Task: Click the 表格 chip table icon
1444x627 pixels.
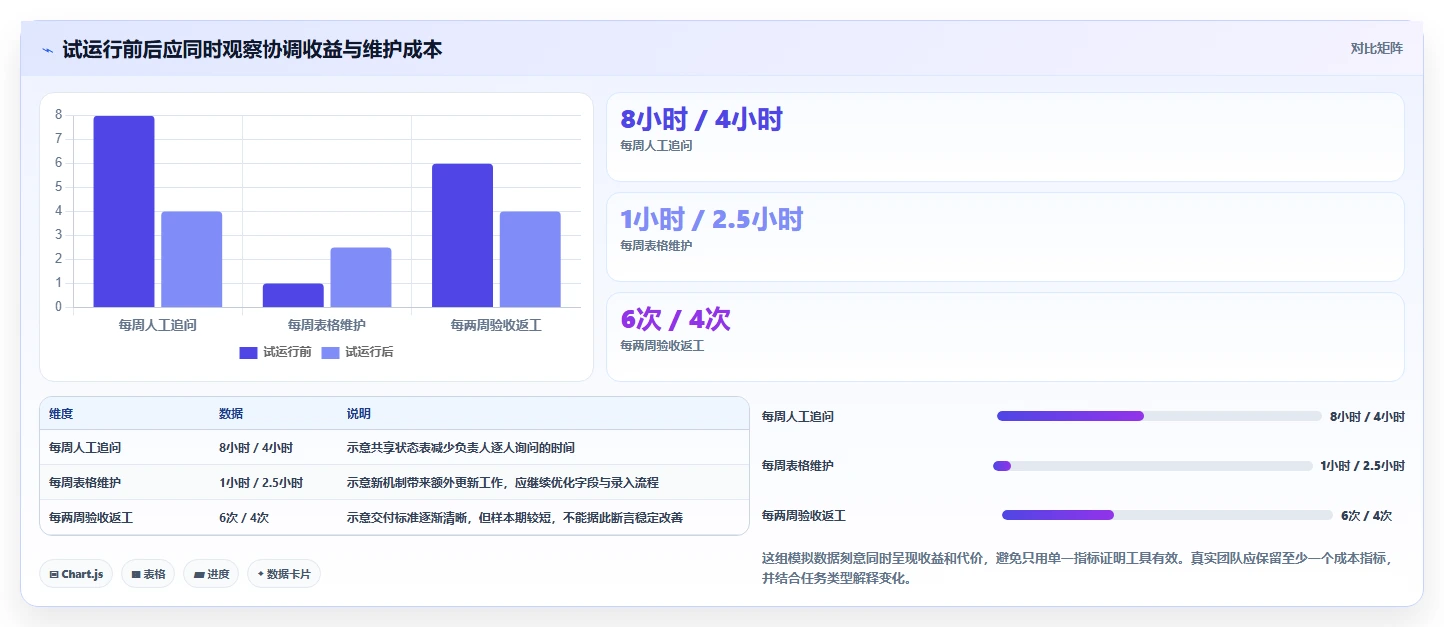Action: pyautogui.click(x=136, y=575)
